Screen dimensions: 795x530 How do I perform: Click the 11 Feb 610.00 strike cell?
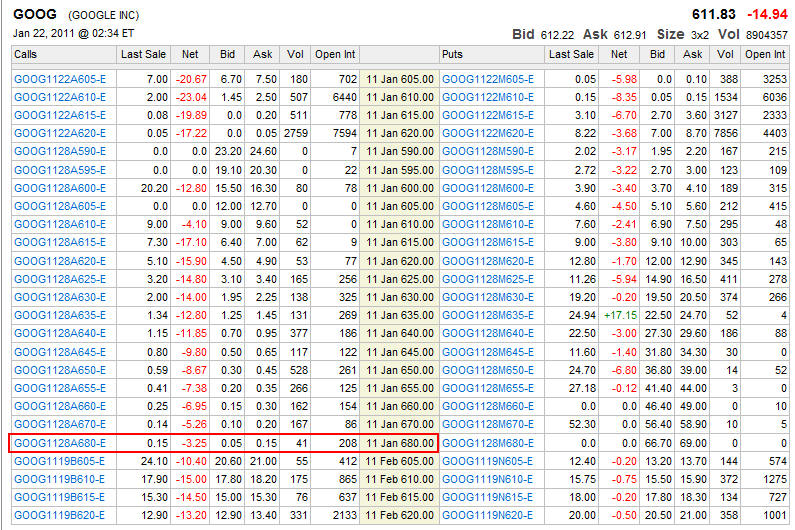pos(399,479)
